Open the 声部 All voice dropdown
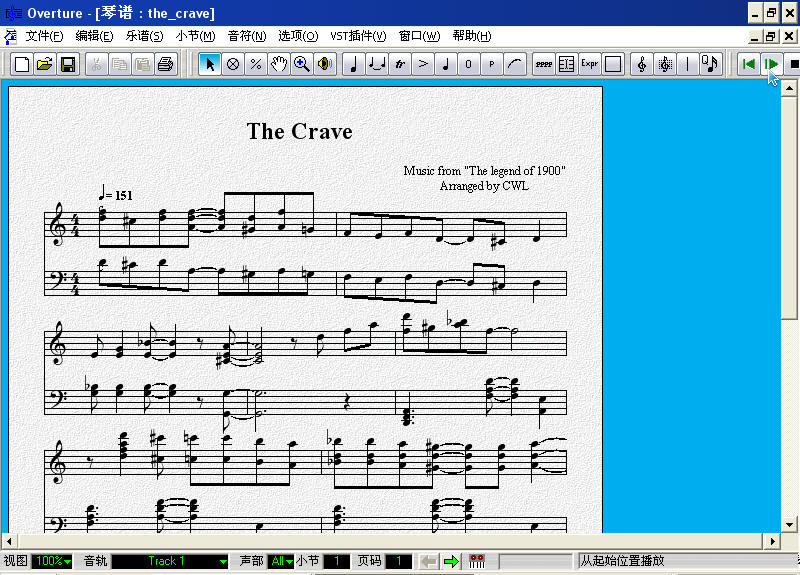Image resolution: width=800 pixels, height=575 pixels. click(281, 561)
